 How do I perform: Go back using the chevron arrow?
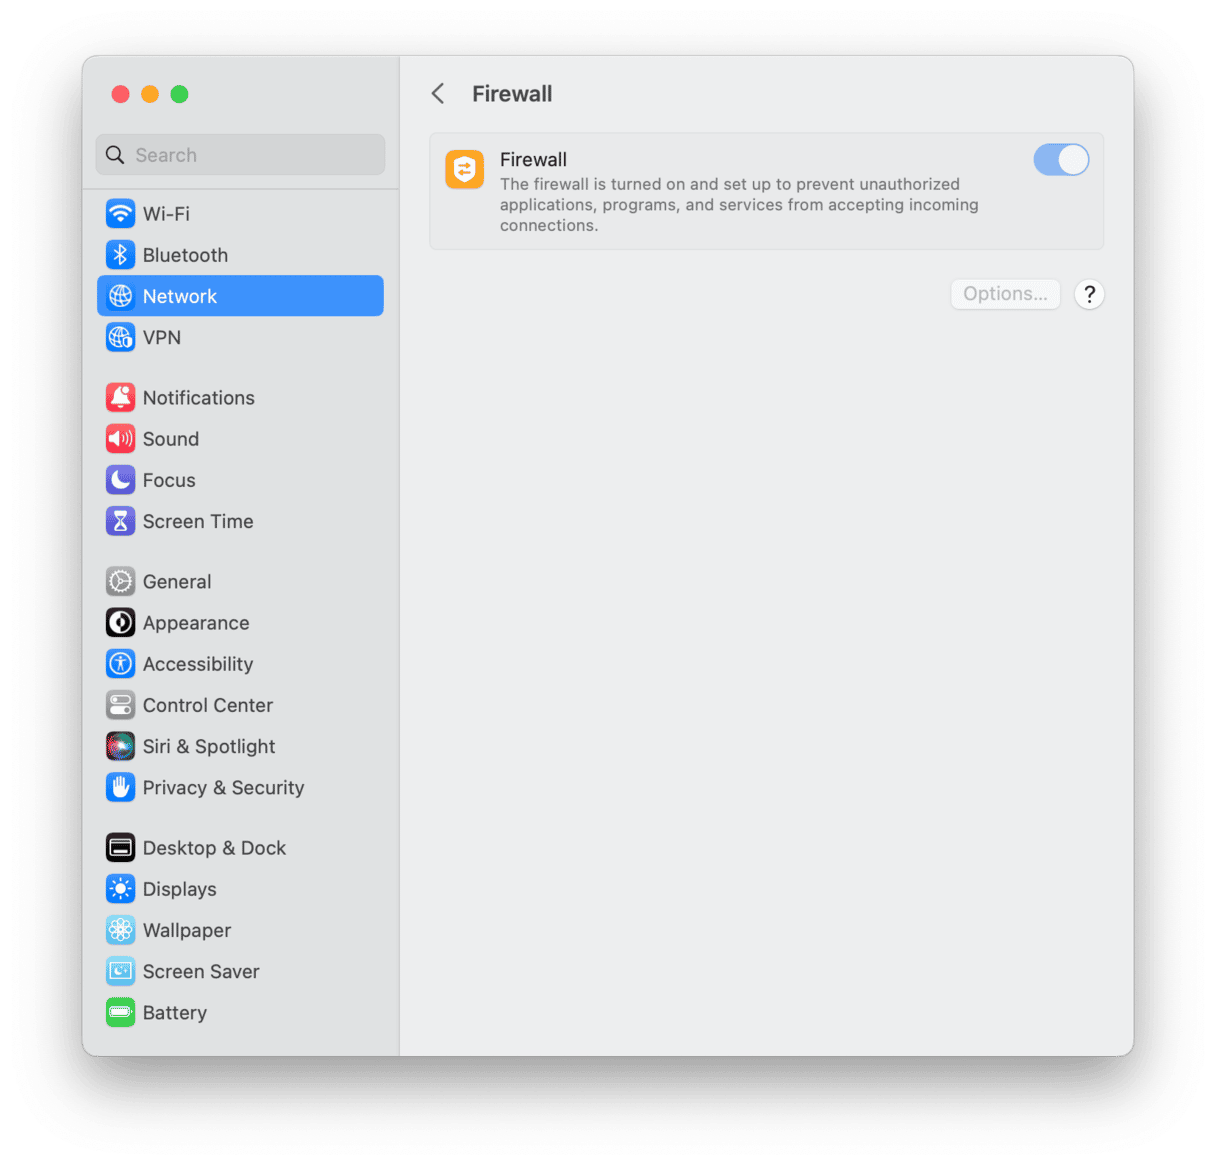click(438, 94)
